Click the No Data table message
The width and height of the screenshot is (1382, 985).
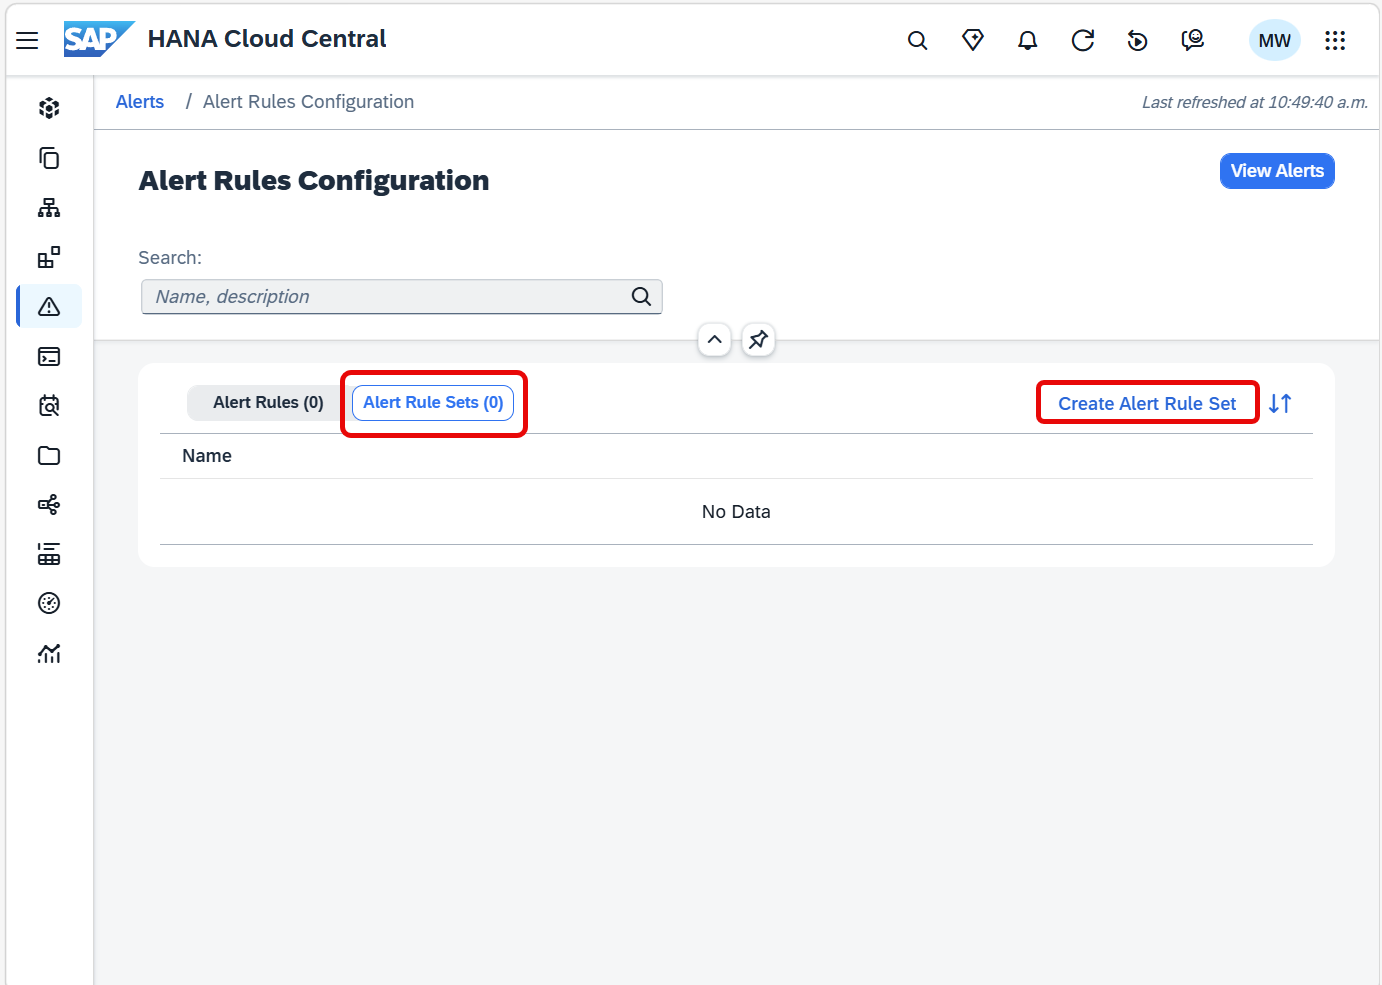click(736, 512)
